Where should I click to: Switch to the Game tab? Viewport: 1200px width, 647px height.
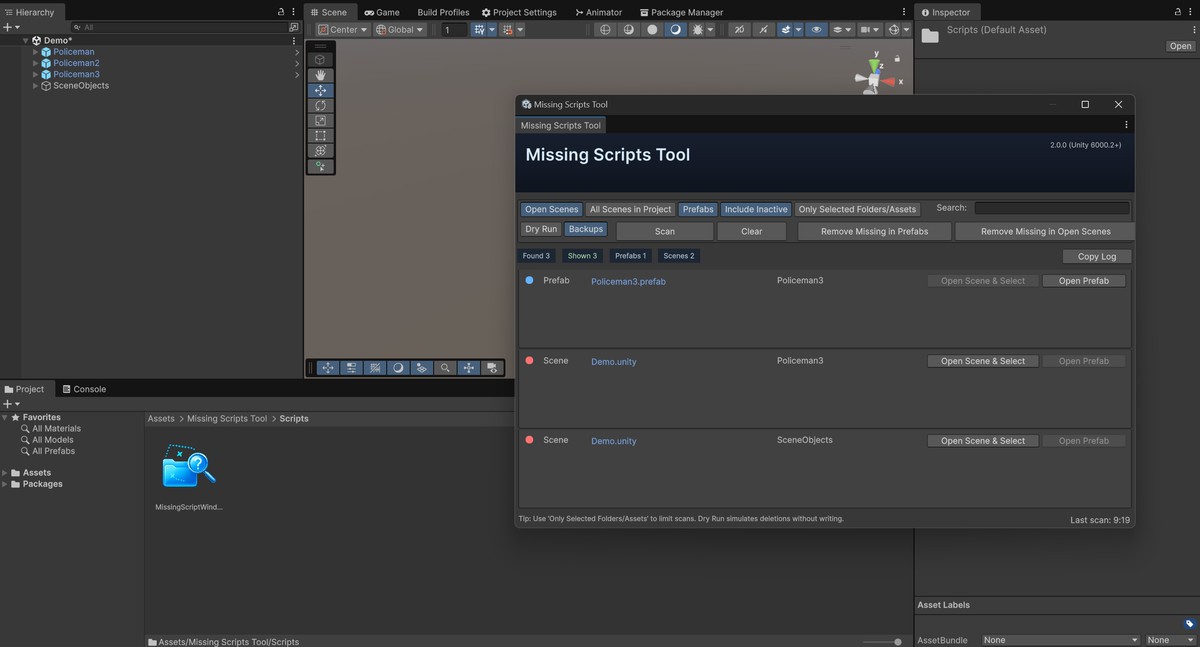(x=381, y=12)
